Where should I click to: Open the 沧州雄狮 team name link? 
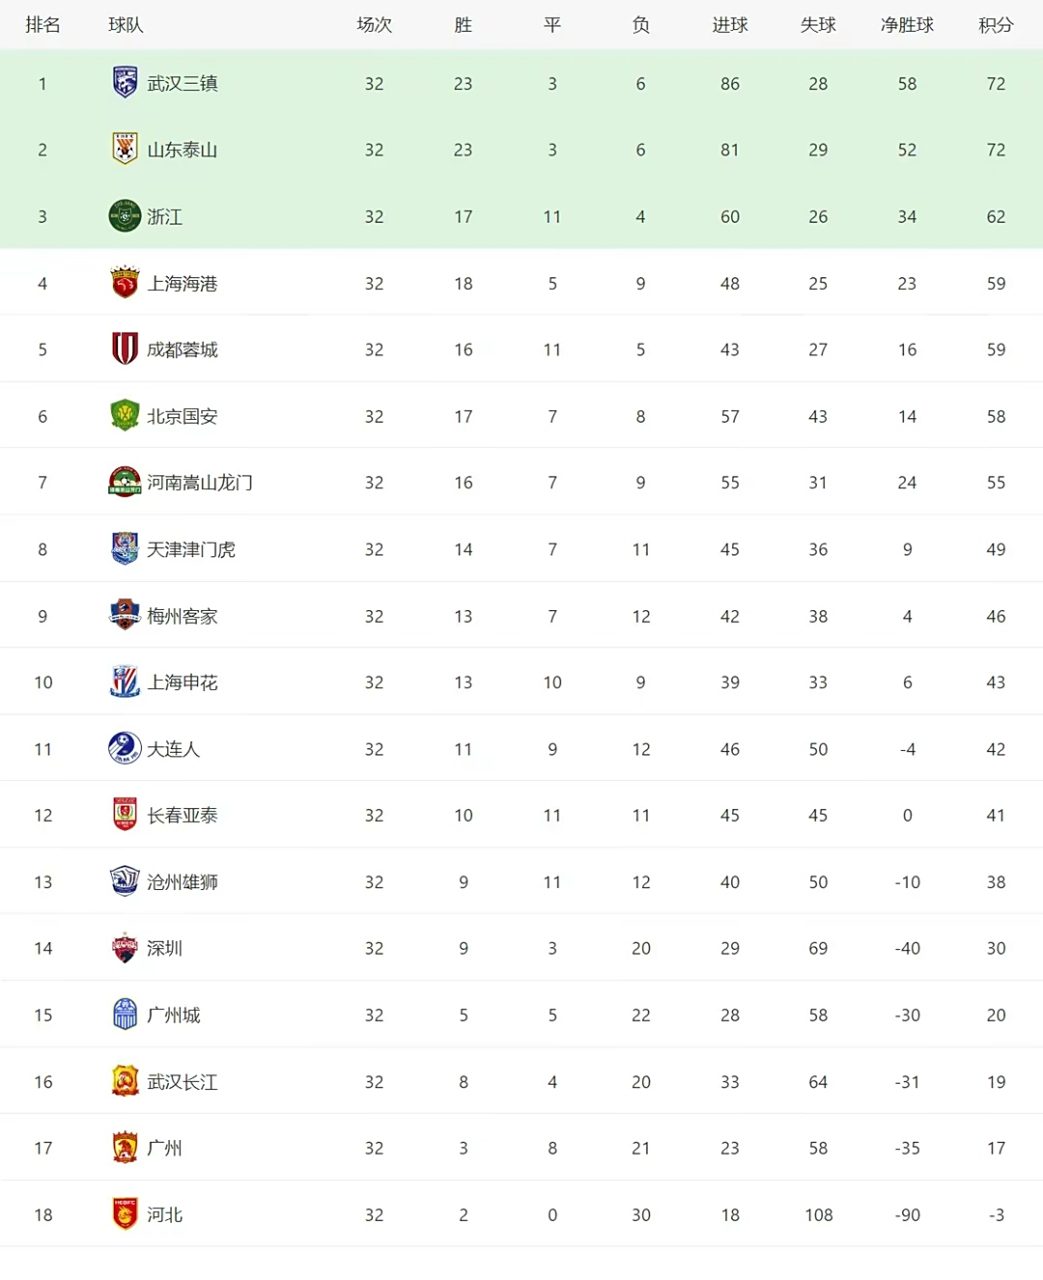click(x=182, y=882)
